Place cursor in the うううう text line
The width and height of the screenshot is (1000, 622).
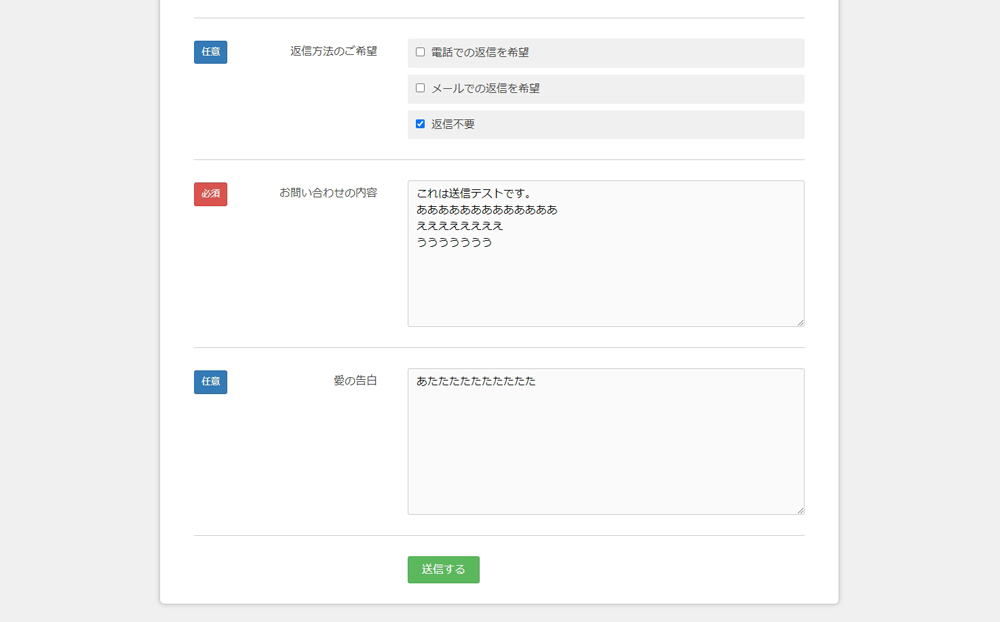454,242
